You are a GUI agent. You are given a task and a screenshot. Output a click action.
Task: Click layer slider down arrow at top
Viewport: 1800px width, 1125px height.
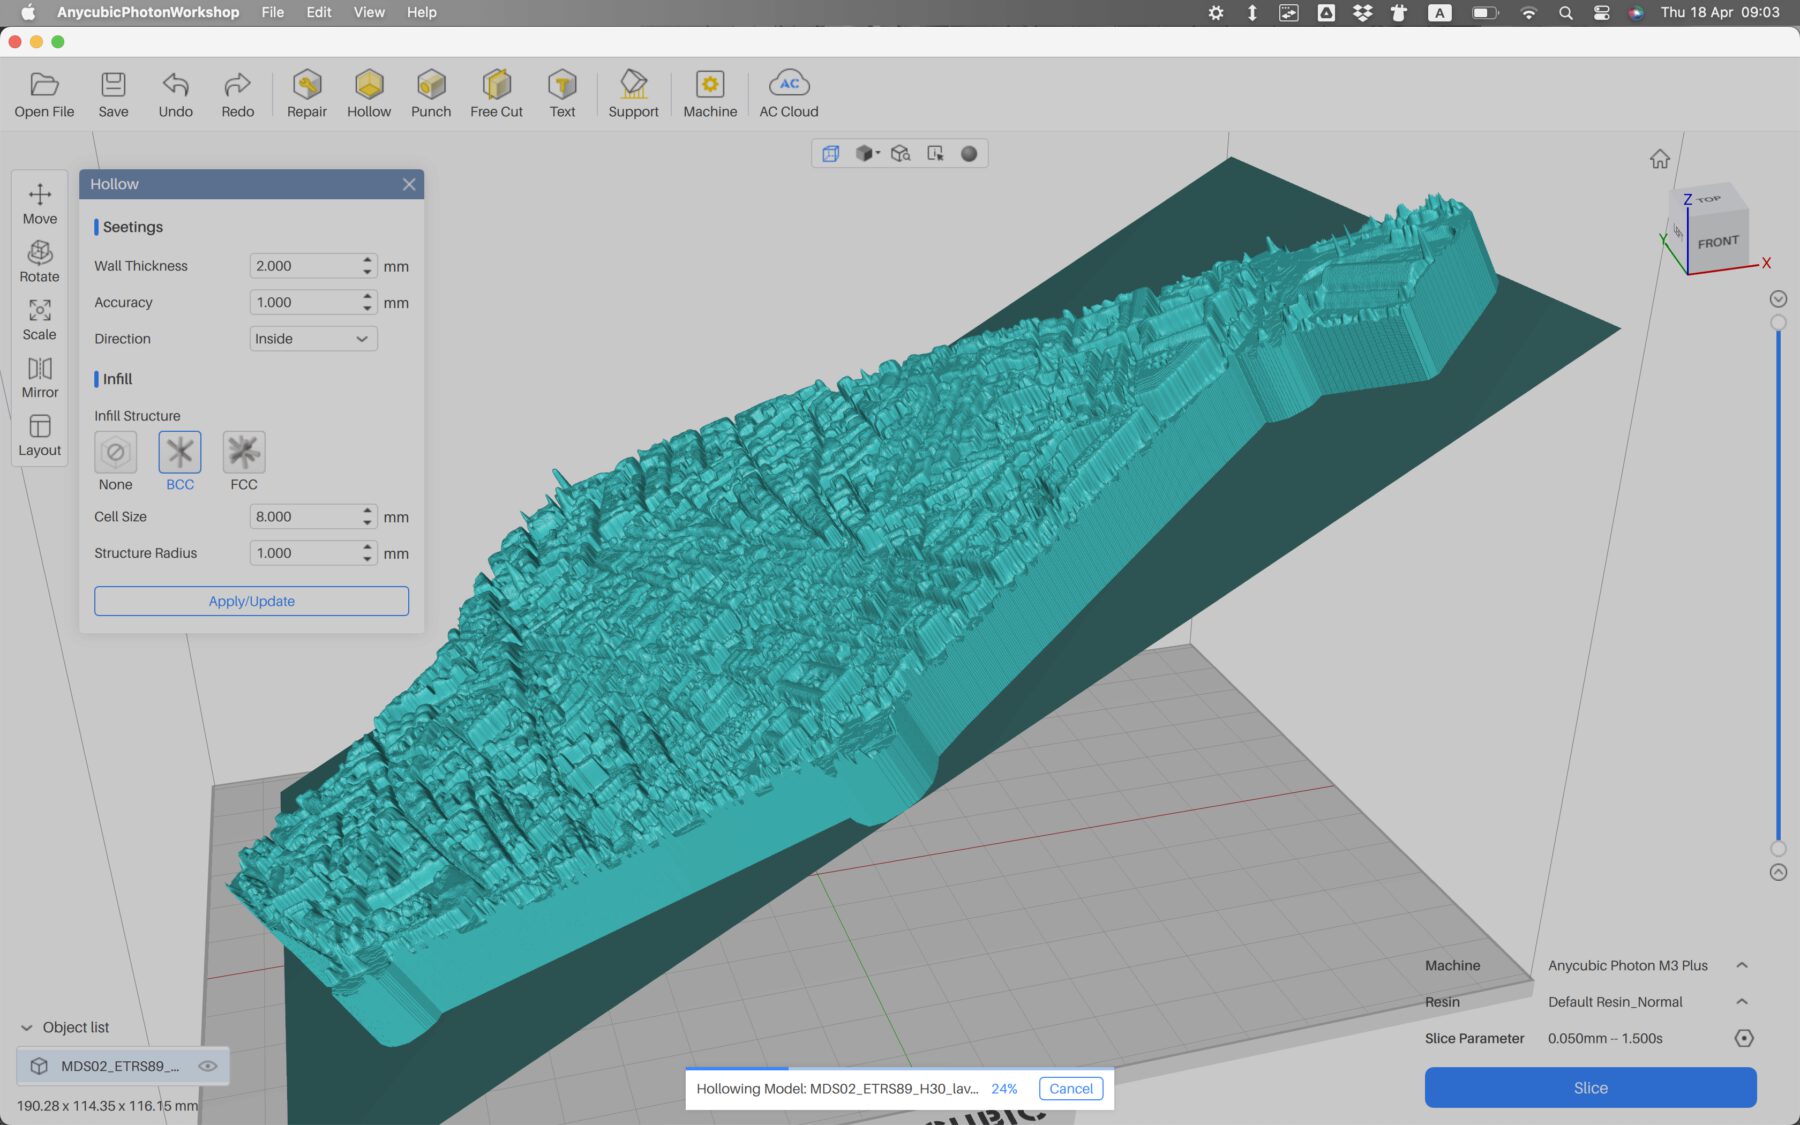click(1778, 299)
